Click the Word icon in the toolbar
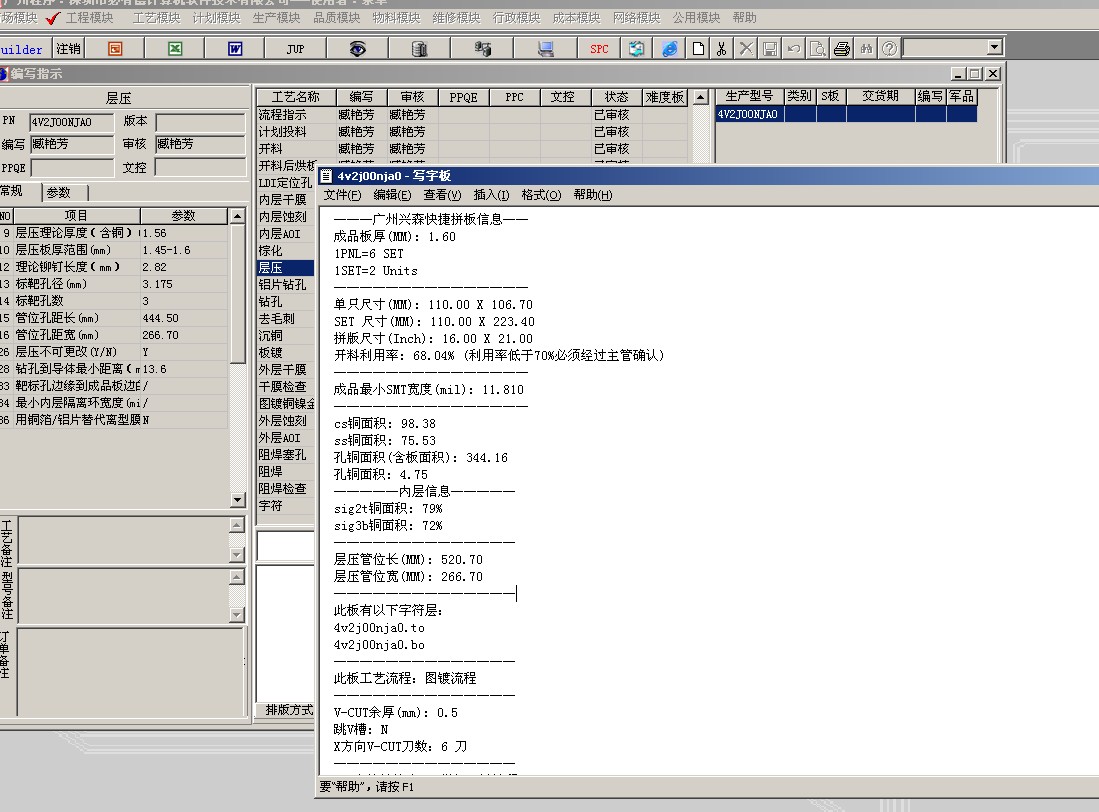Viewport: 1099px width, 812px height. pos(235,48)
